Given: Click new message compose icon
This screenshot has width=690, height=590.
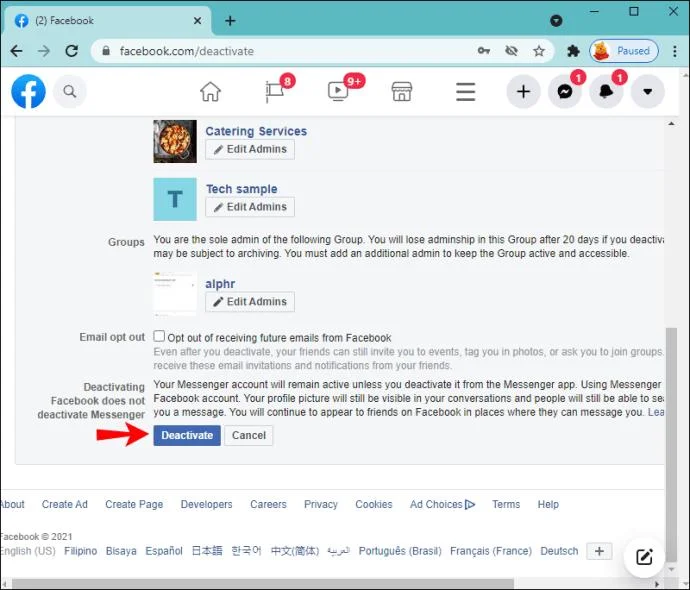Looking at the screenshot, I should 644,557.
